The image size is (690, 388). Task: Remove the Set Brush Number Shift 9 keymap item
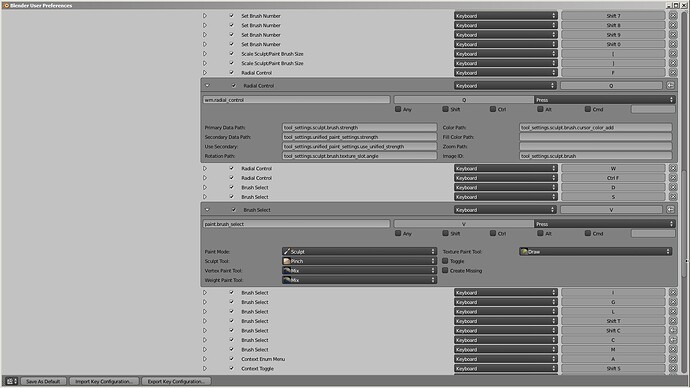[673, 35]
